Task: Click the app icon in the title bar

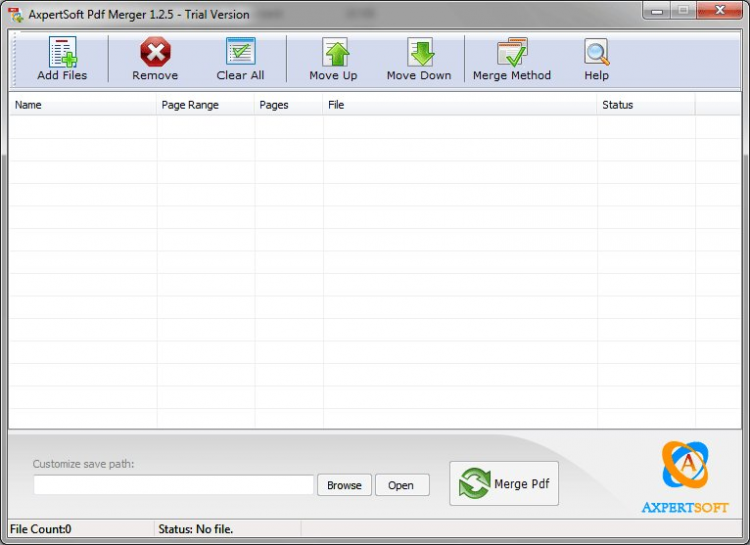Action: click(16, 15)
